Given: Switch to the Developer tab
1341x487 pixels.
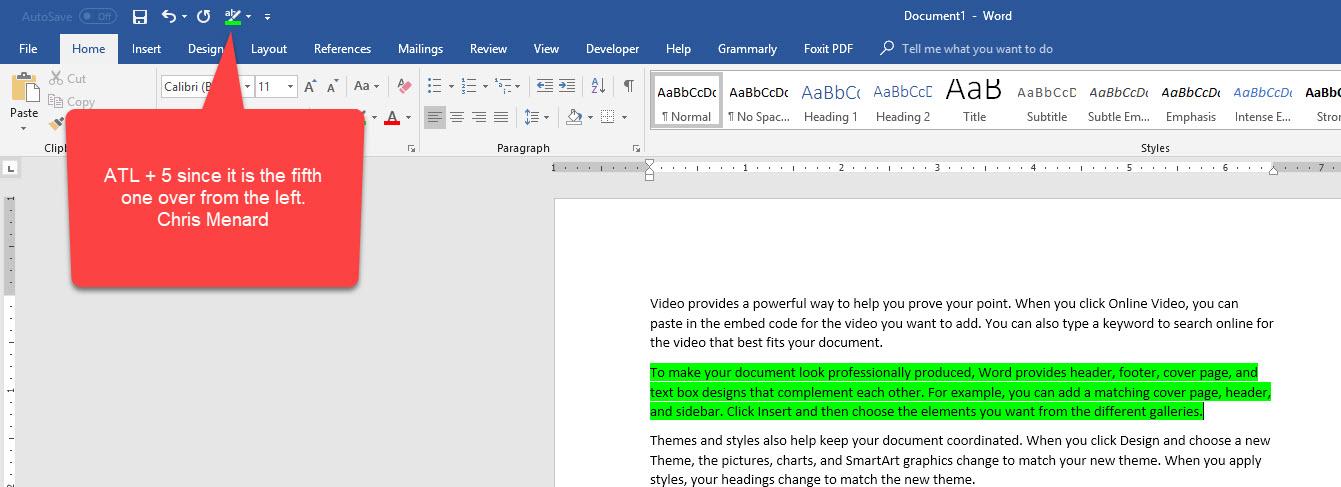Looking at the screenshot, I should 612,48.
